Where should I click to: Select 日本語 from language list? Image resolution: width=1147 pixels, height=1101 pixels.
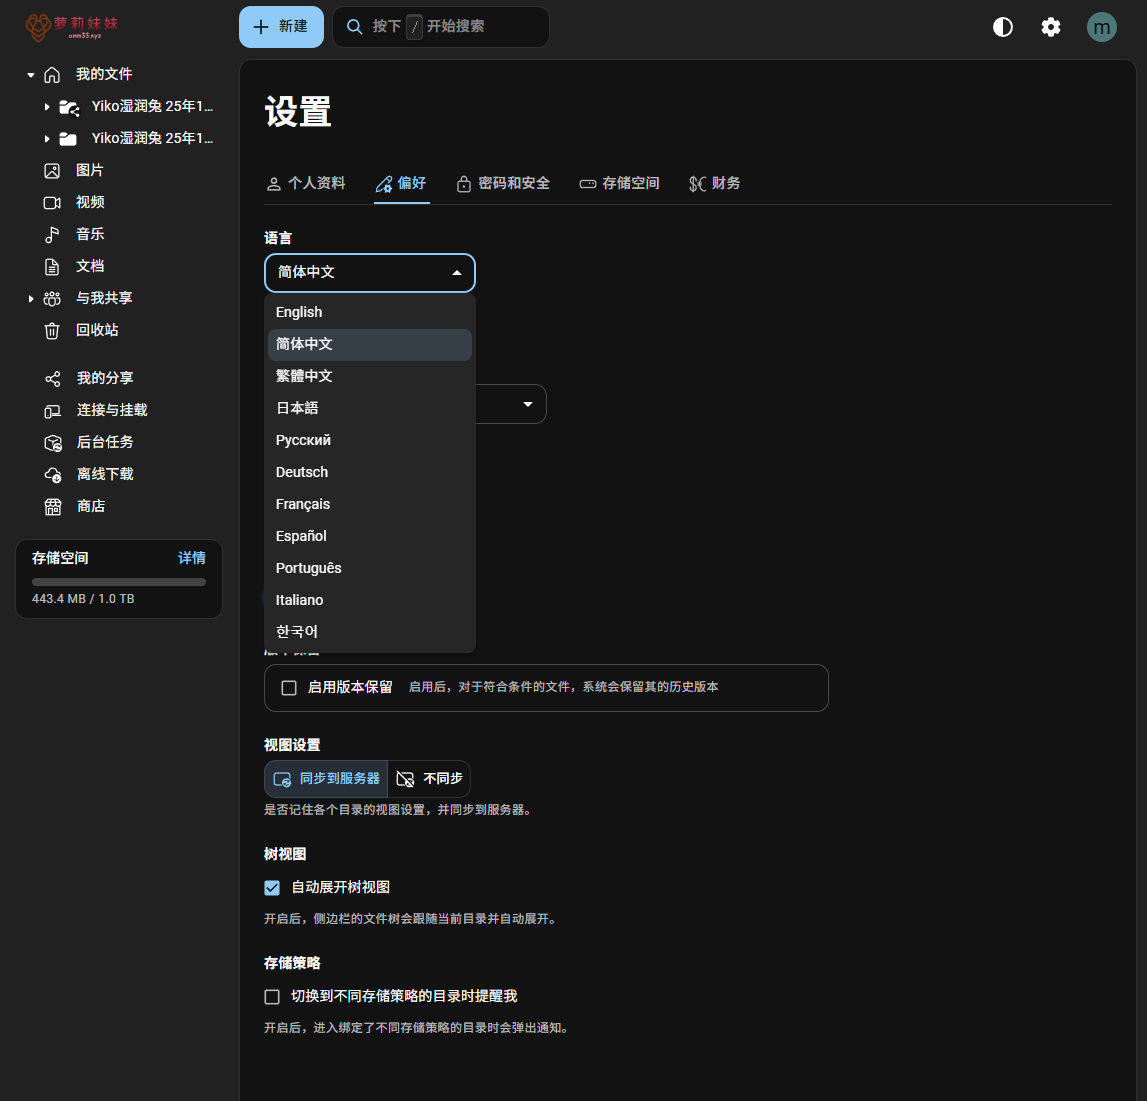point(297,408)
